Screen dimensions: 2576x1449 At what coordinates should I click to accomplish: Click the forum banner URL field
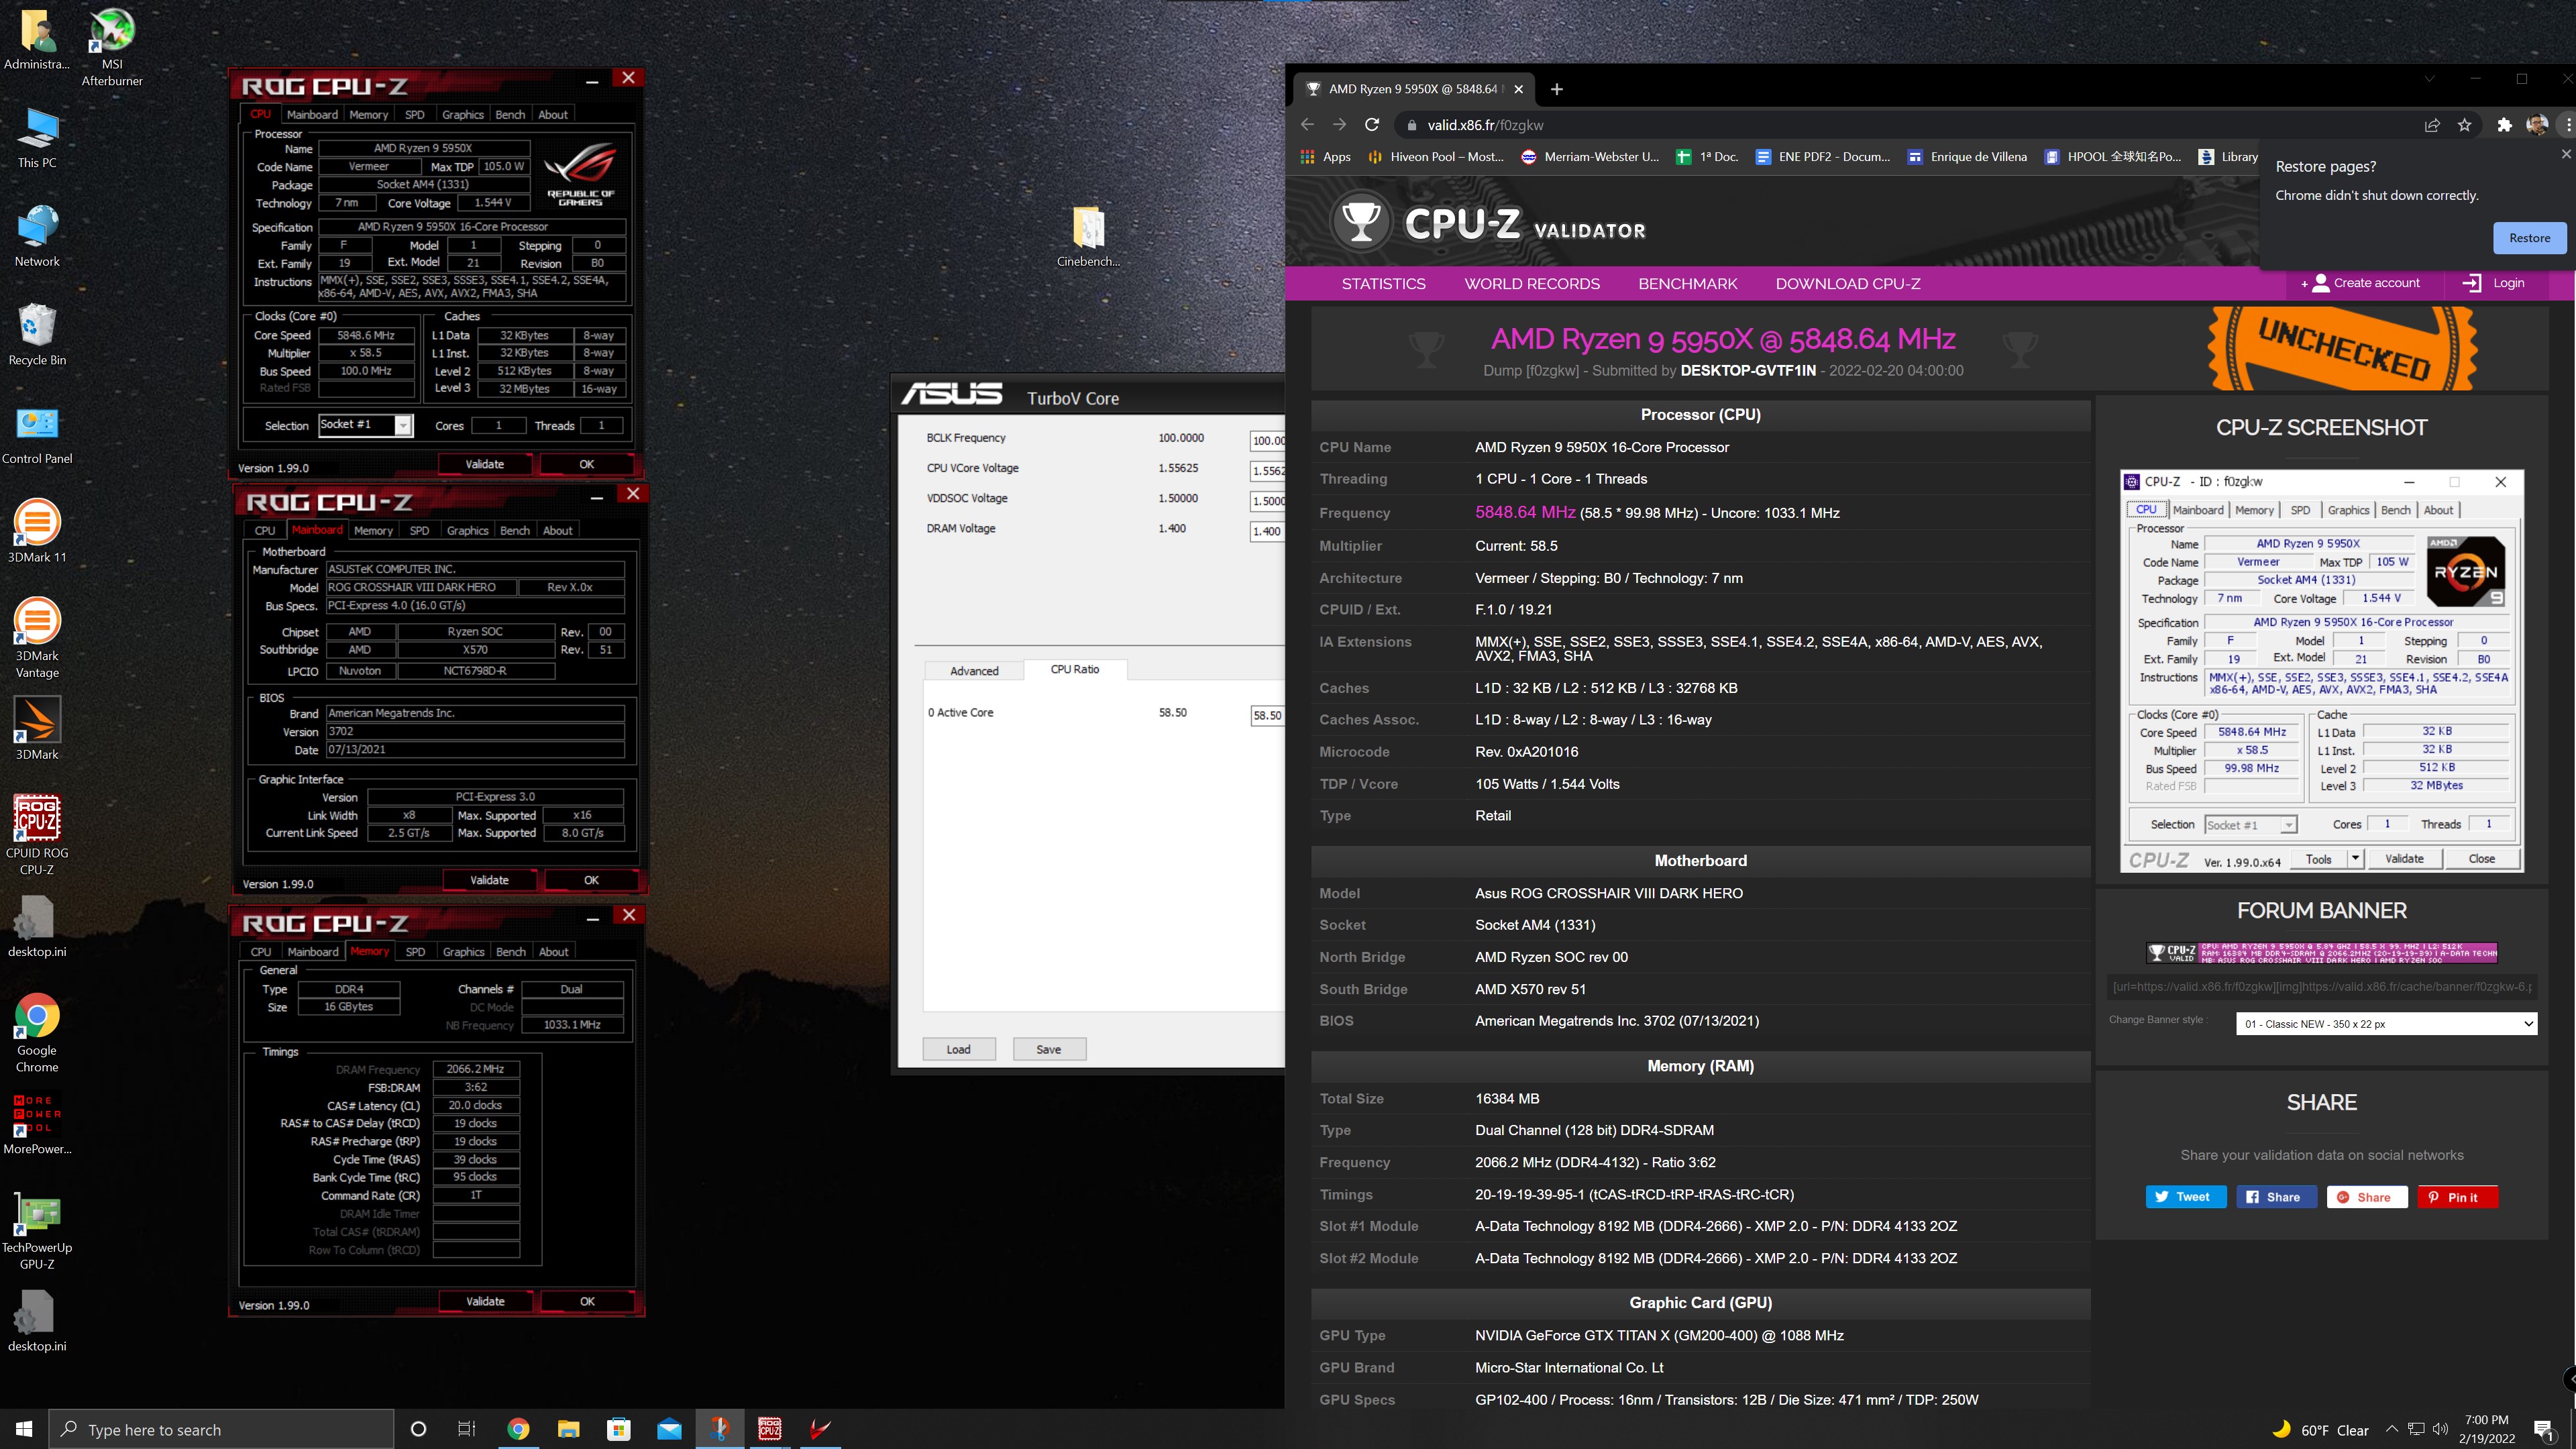[2322, 987]
